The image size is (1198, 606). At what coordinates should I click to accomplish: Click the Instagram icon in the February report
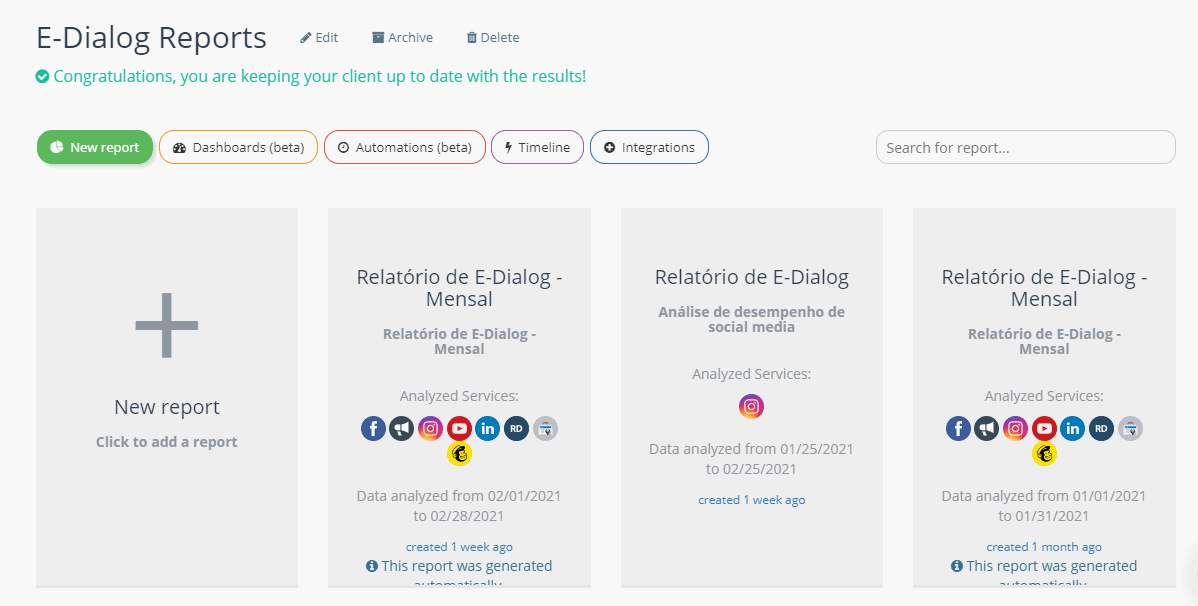tap(430, 429)
